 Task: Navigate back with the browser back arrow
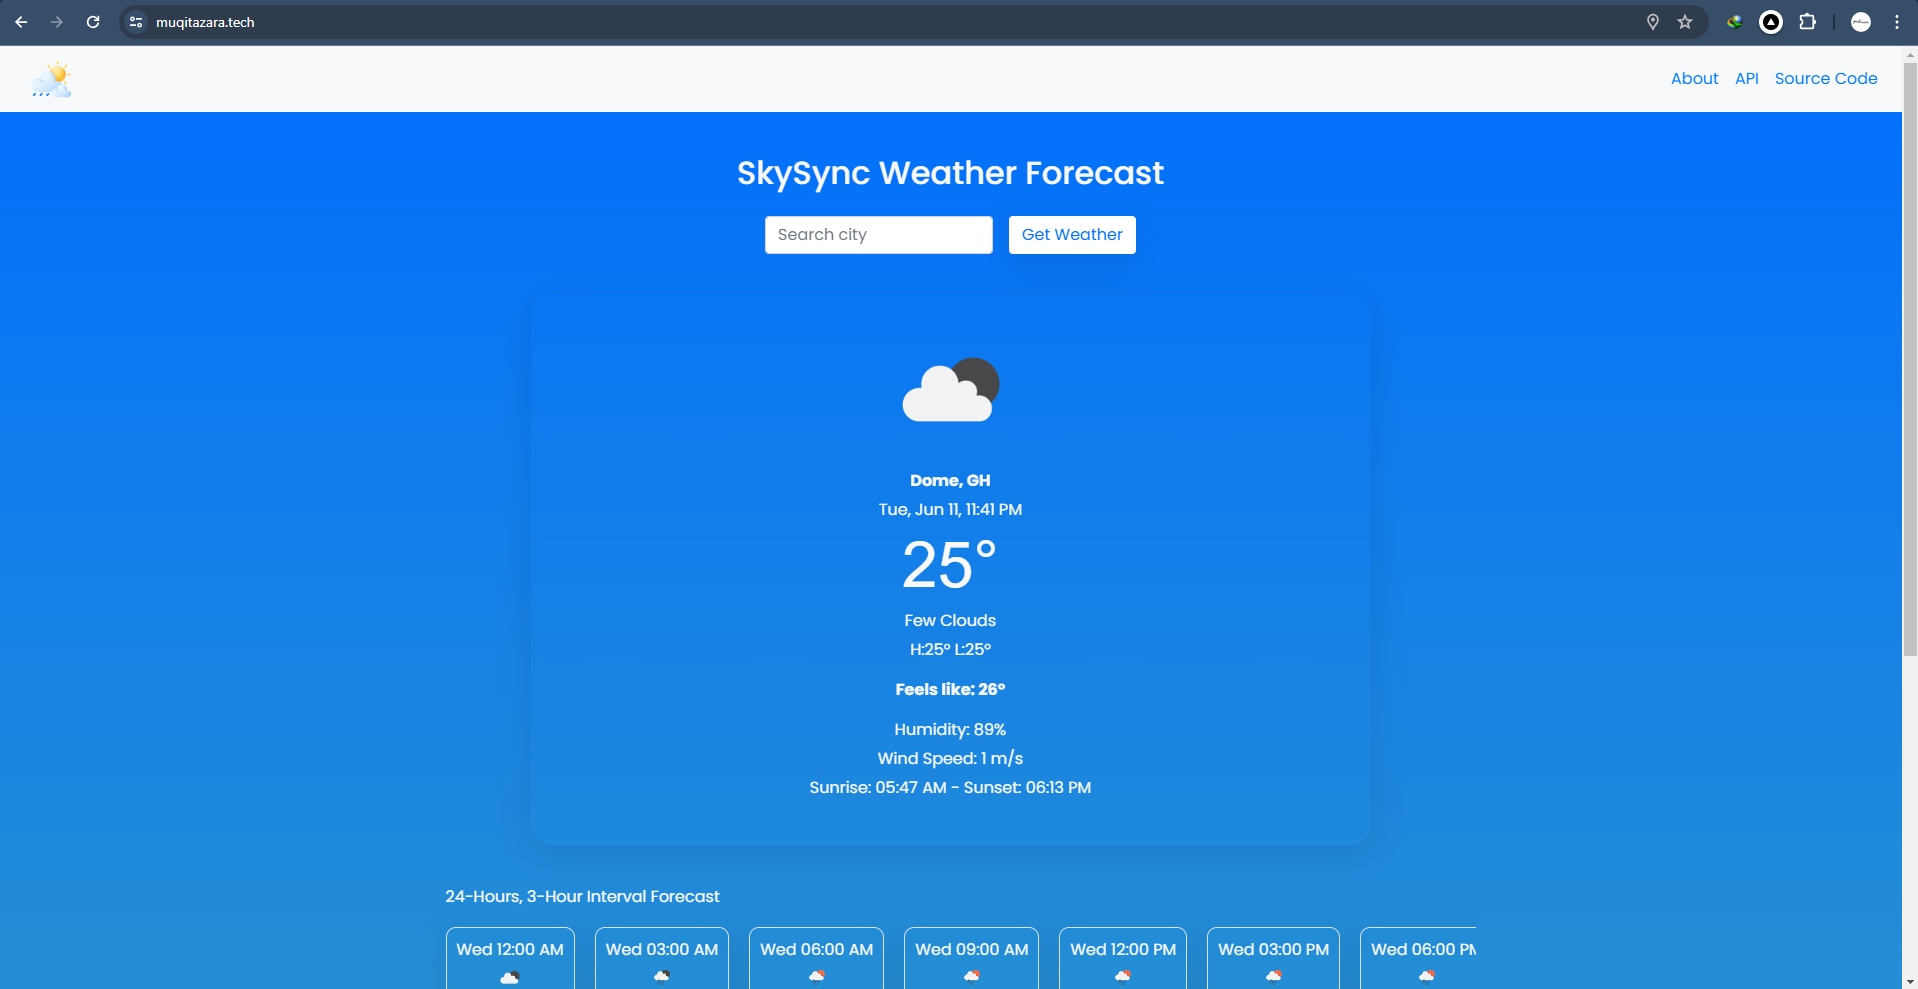point(21,21)
